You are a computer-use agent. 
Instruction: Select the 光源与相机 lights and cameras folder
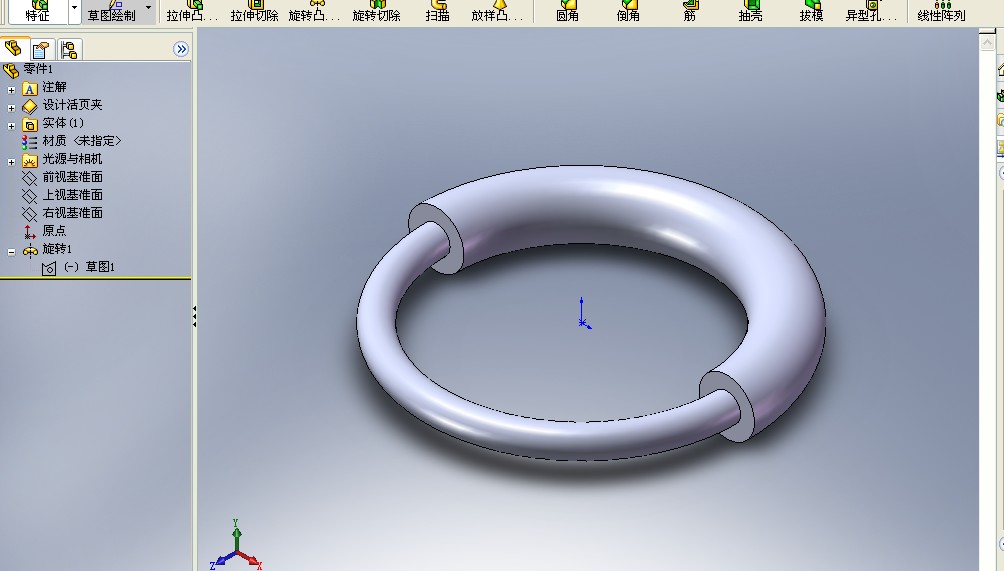[62, 159]
